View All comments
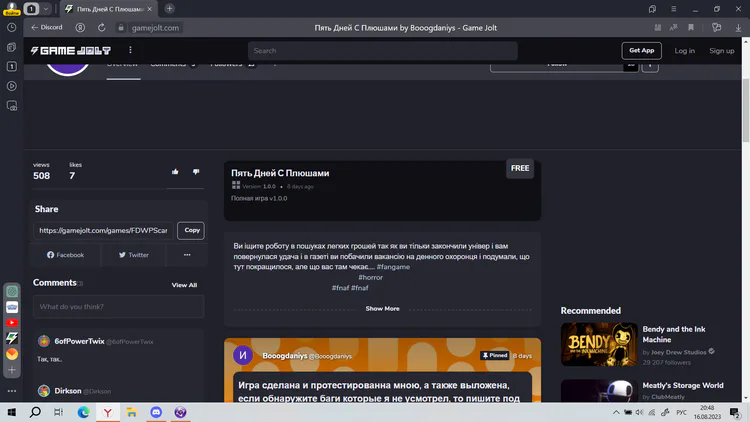This screenshot has width=750, height=422. coord(184,285)
